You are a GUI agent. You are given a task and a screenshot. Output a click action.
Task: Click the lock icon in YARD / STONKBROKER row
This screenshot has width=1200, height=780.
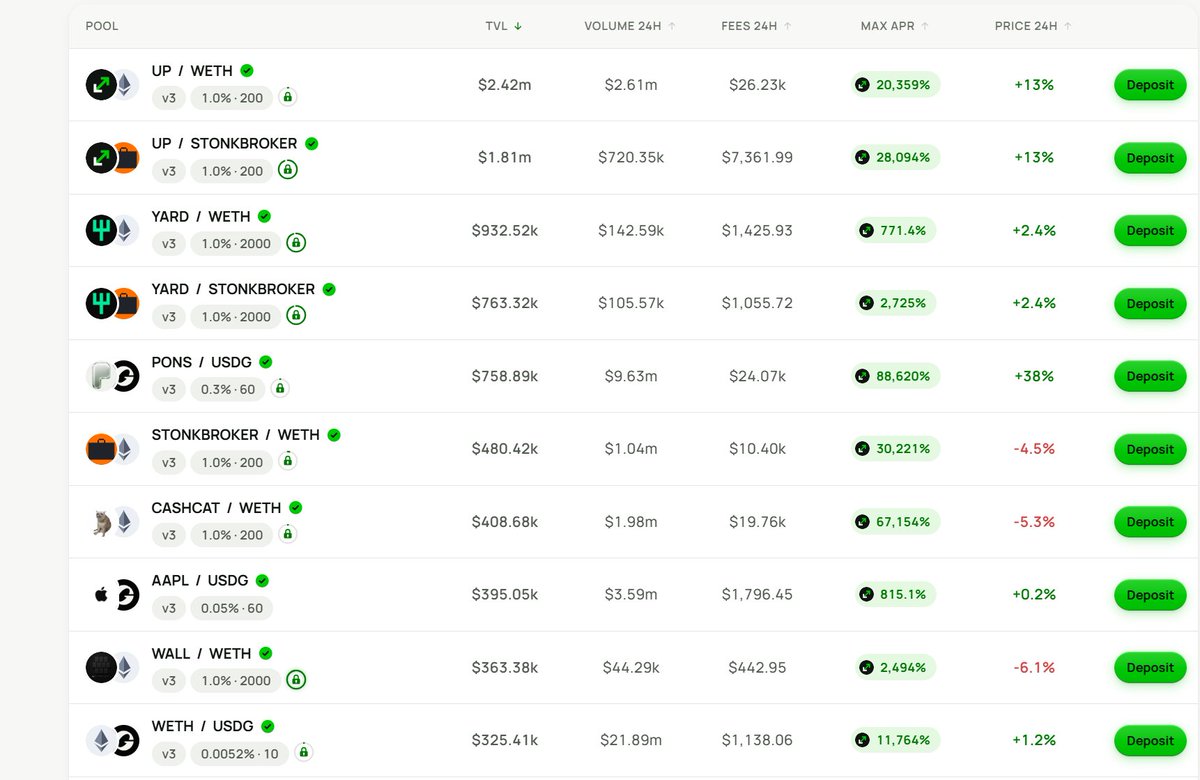click(296, 316)
